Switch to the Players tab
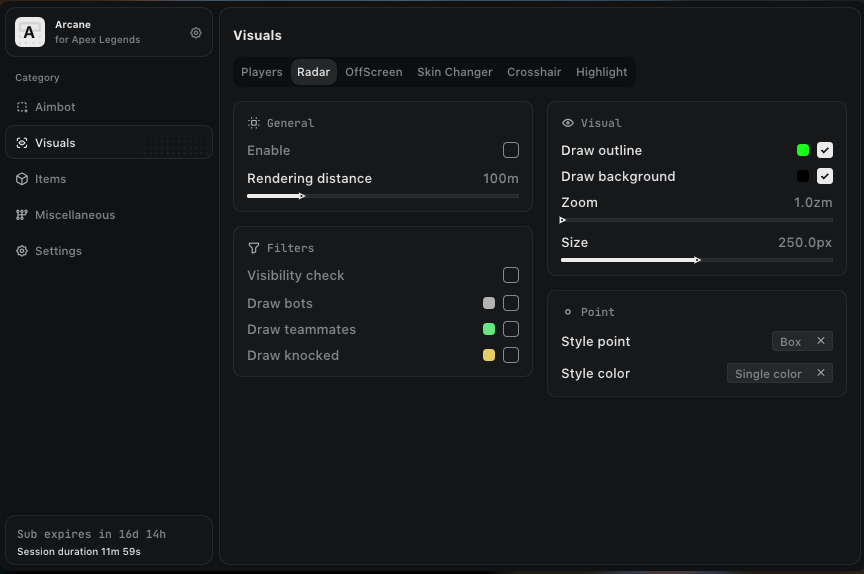The width and height of the screenshot is (864, 574). [262, 72]
